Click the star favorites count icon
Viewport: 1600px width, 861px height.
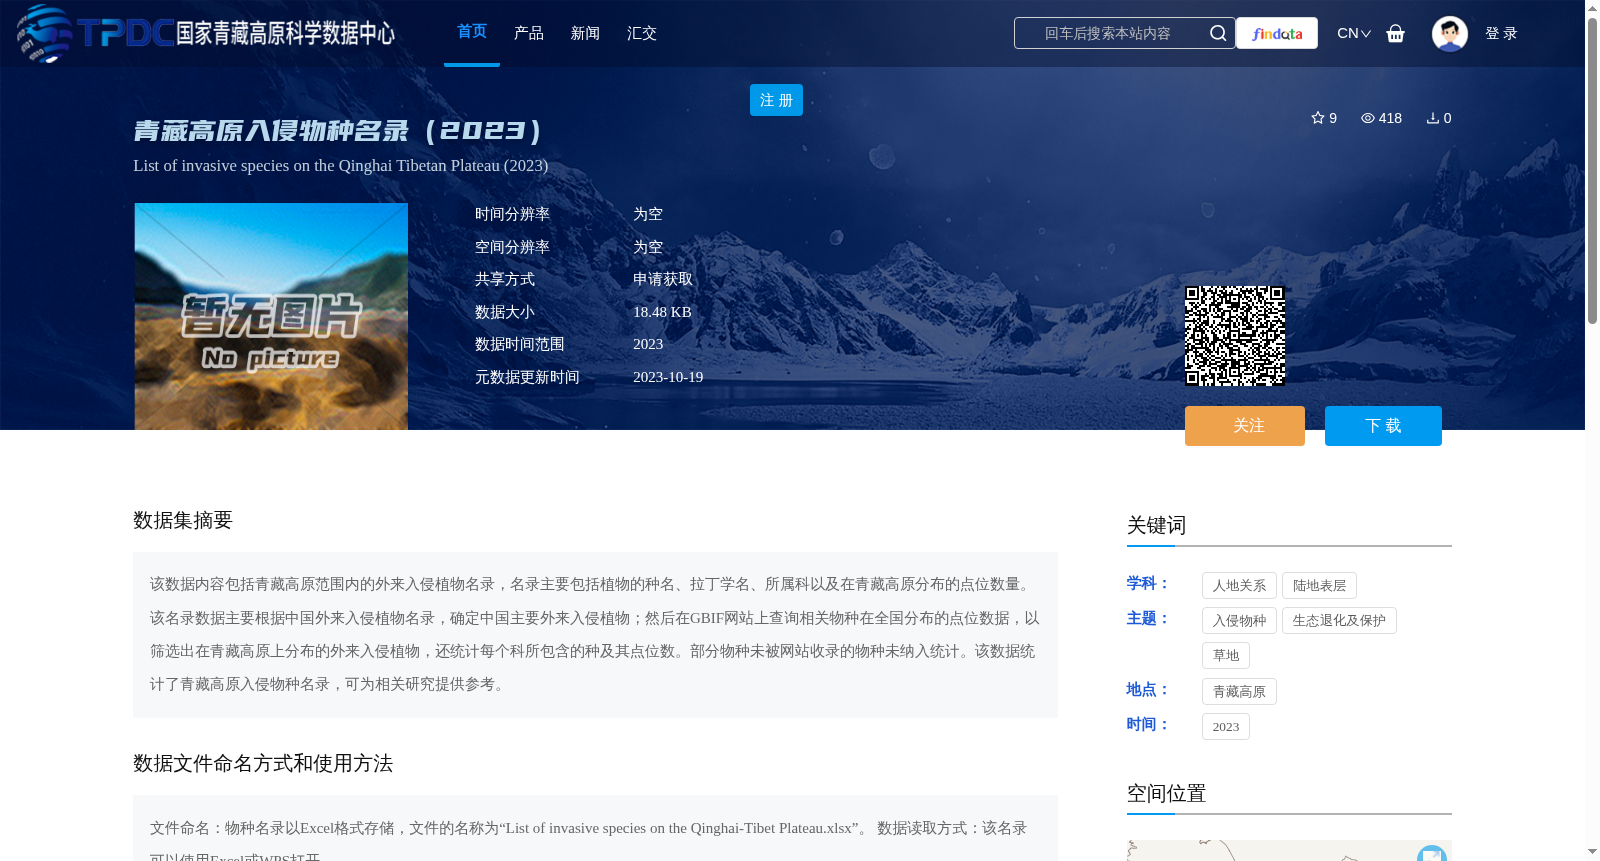[1318, 118]
